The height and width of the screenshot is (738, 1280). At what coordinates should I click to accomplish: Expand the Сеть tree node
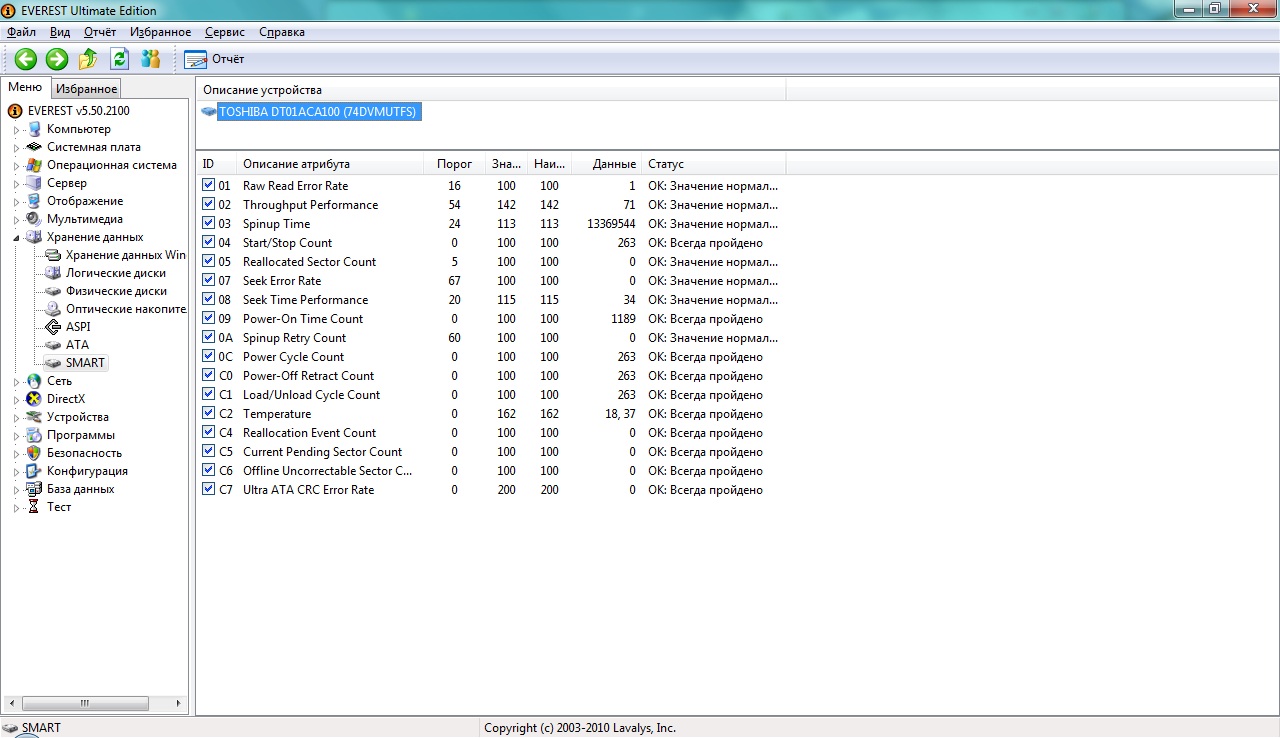16,382
